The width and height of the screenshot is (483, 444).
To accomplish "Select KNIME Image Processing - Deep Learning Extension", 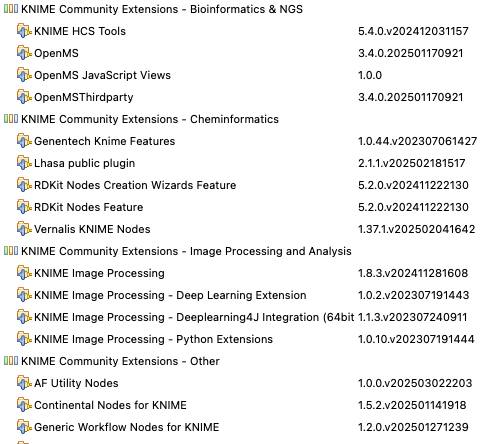I will coord(170,295).
